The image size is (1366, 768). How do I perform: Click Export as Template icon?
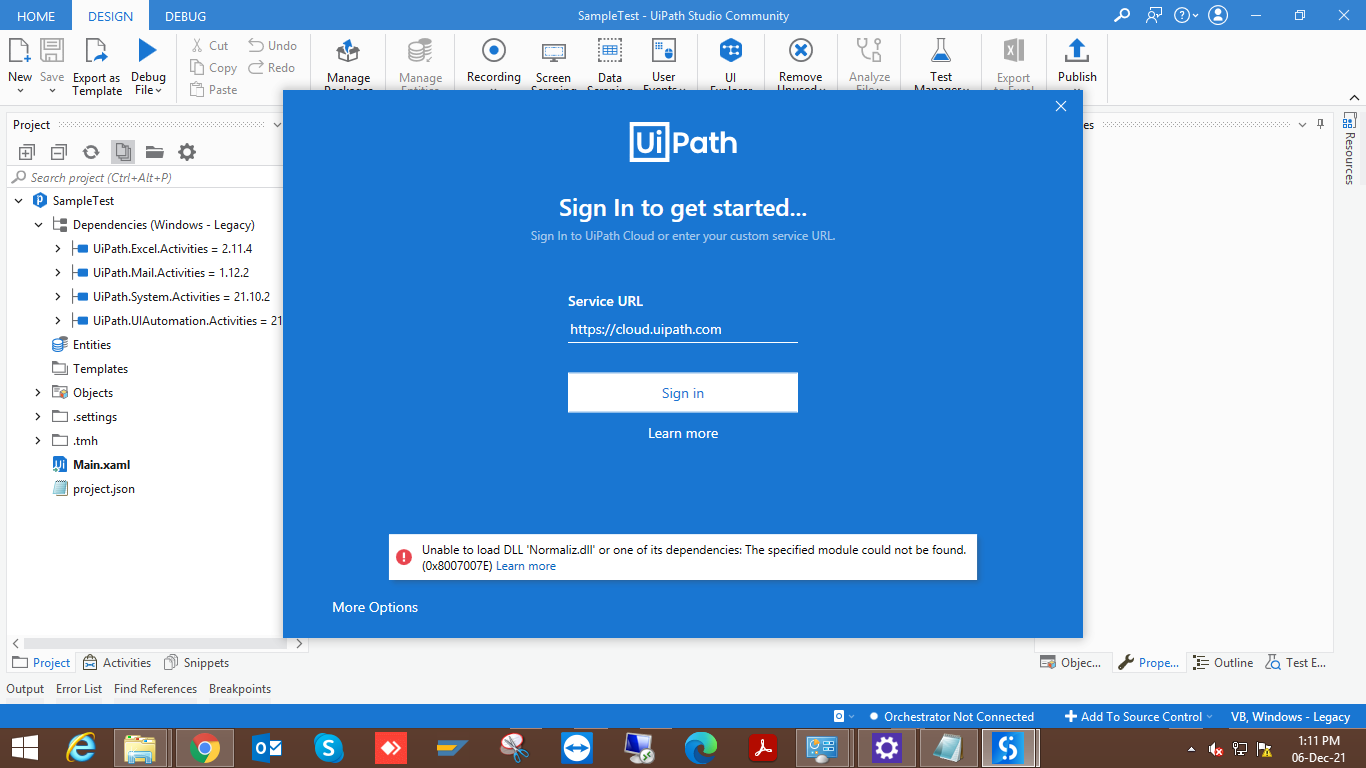(96, 52)
